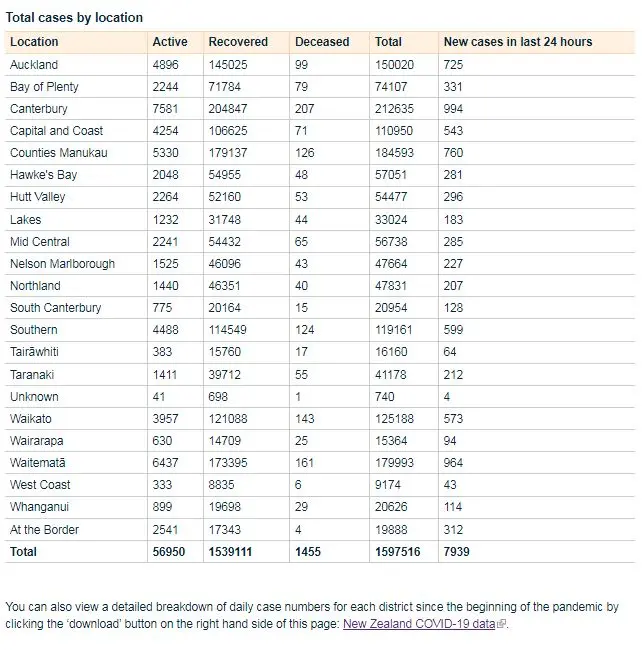Click the At the Border row label

(44, 529)
